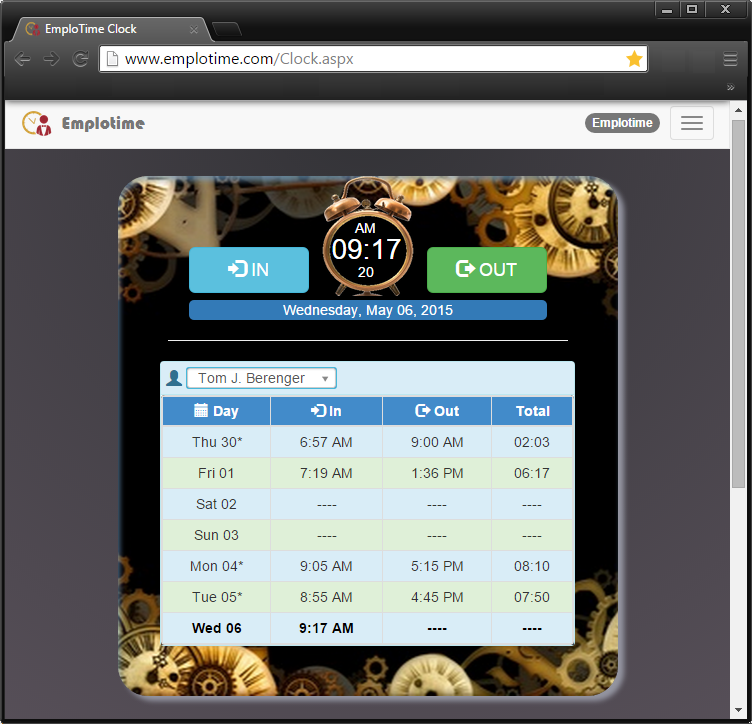The image size is (752, 724).
Task: Select the 9:05 AM in-time cell
Action: 326,566
